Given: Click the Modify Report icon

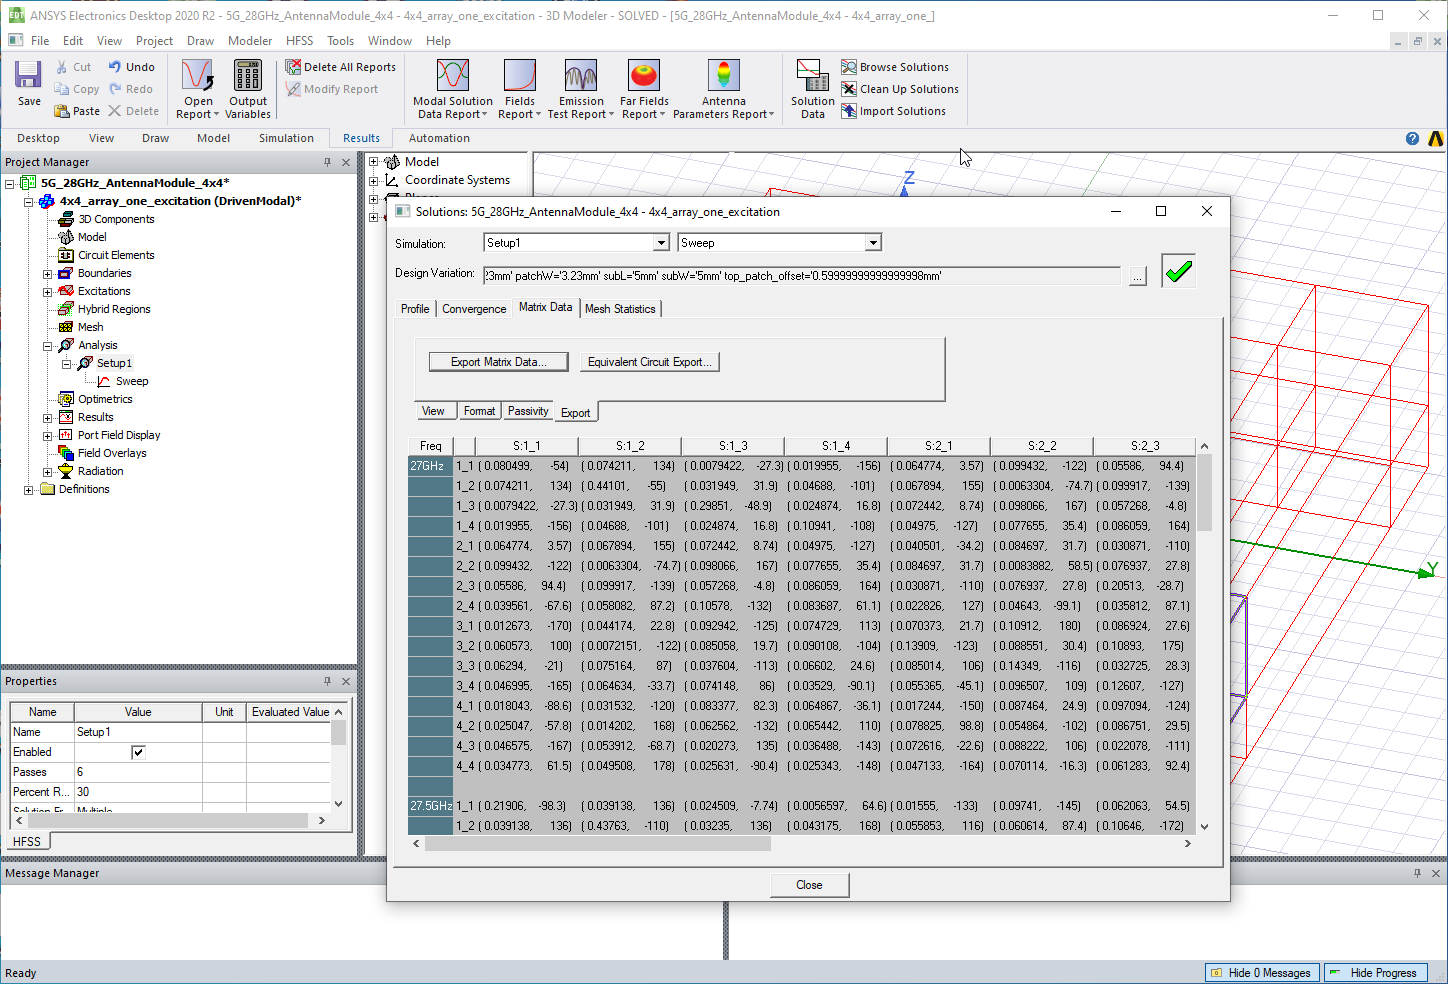Looking at the screenshot, I should coord(293,89).
